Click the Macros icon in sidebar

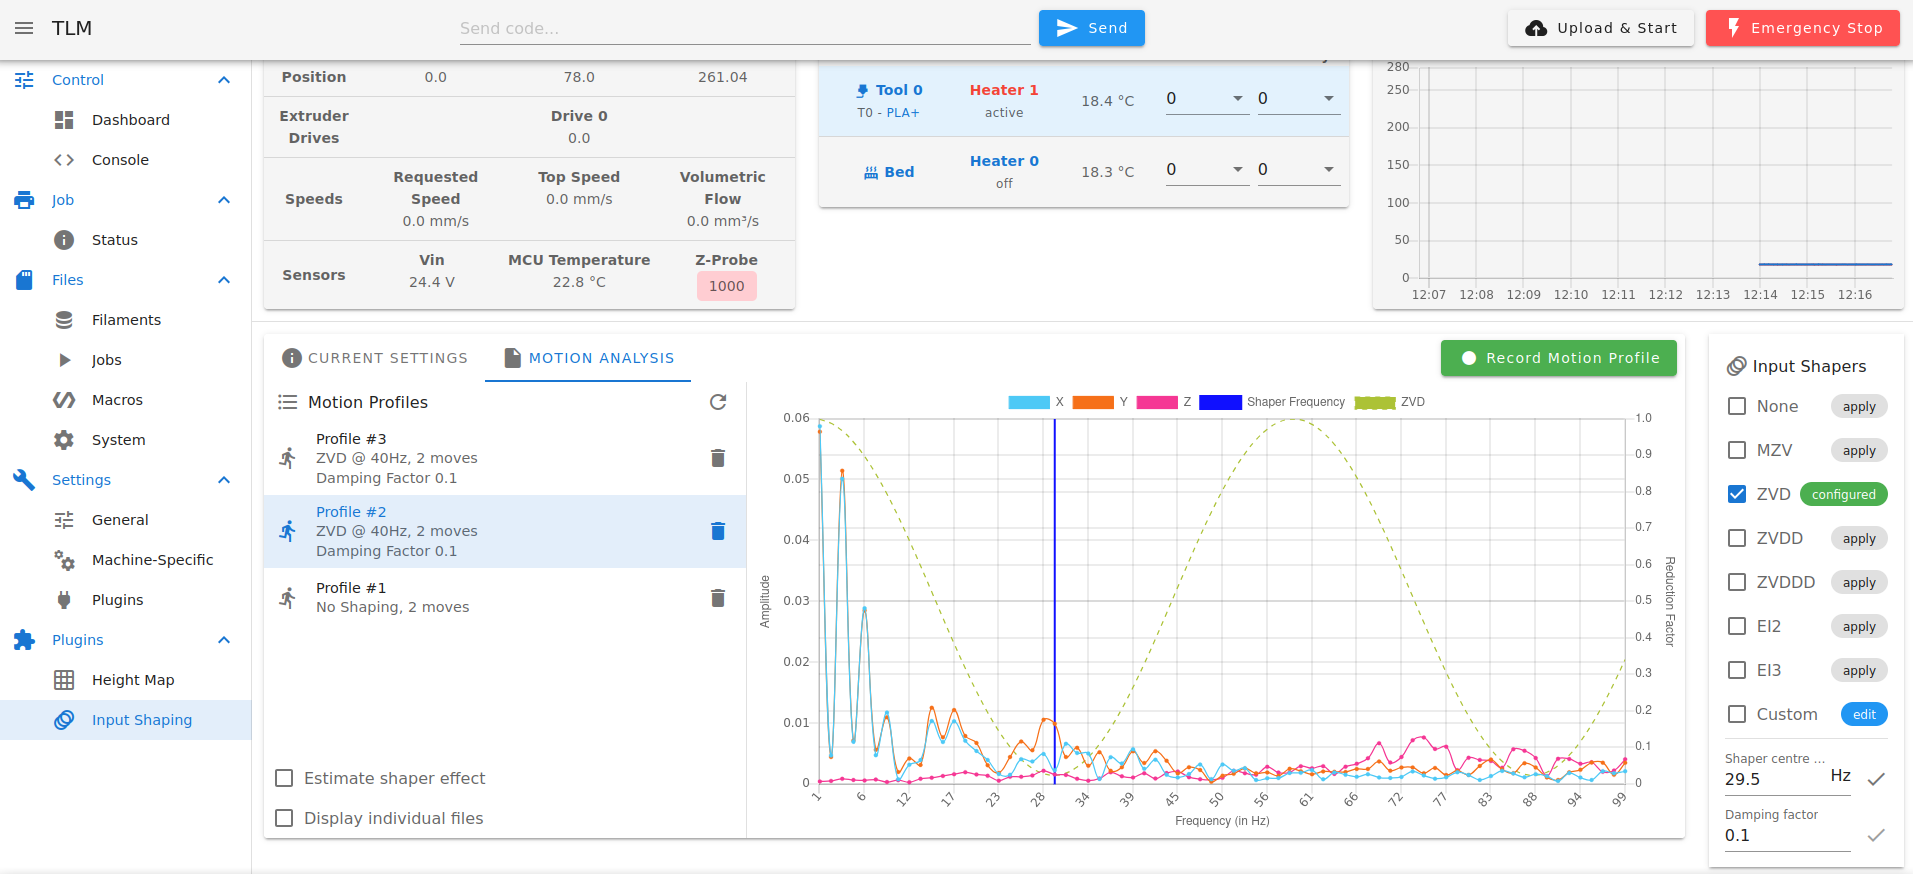(64, 400)
